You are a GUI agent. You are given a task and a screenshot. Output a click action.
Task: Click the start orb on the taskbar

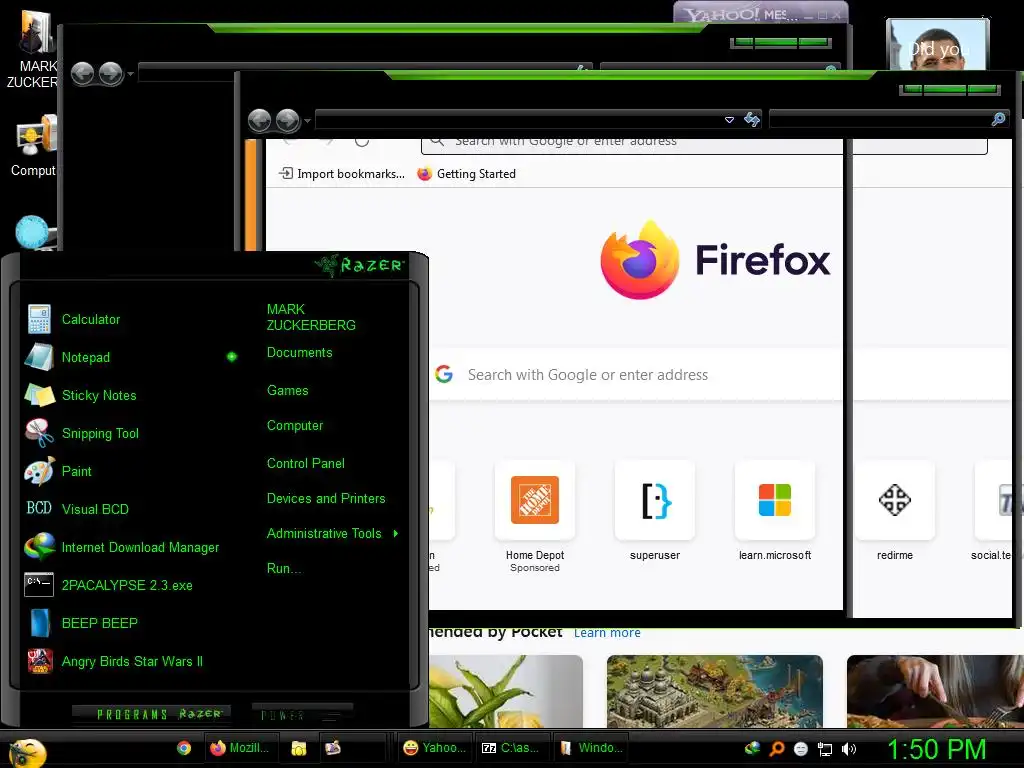click(26, 753)
